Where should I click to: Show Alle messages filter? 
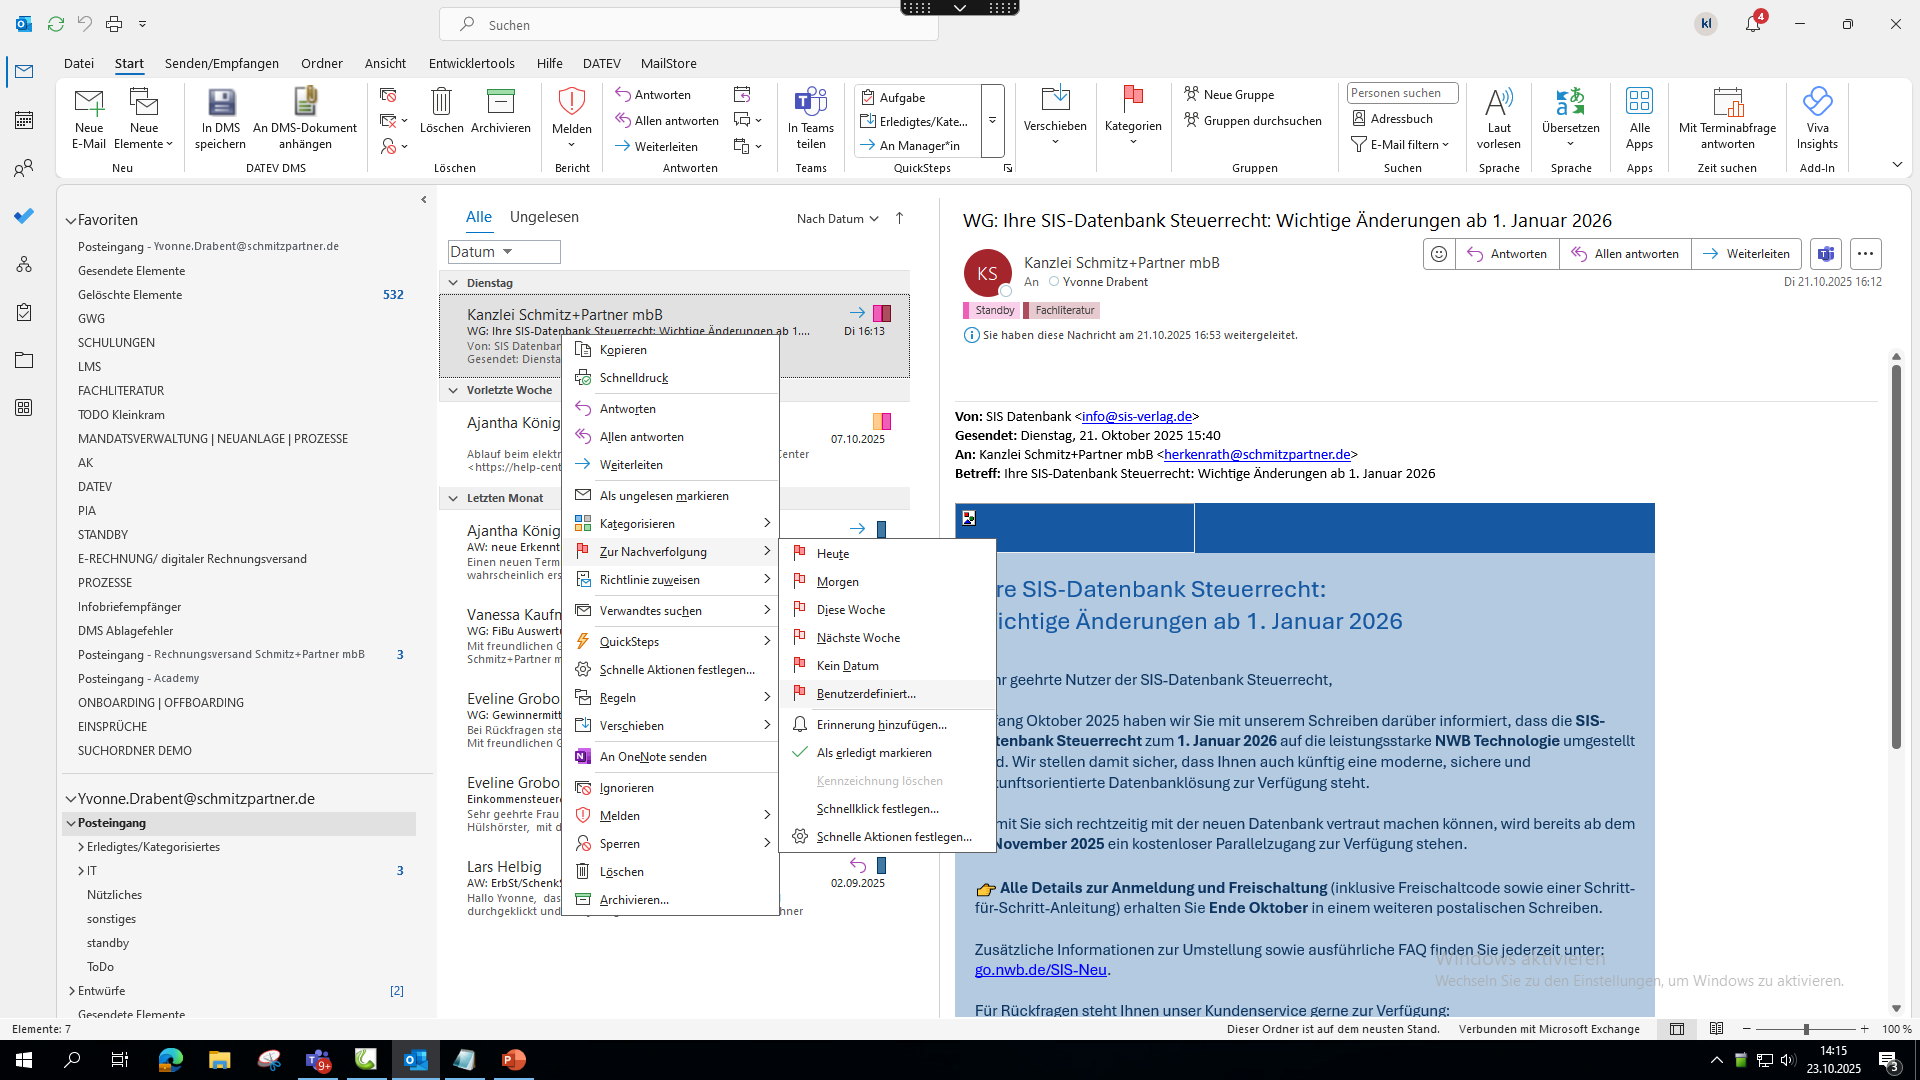(x=479, y=217)
